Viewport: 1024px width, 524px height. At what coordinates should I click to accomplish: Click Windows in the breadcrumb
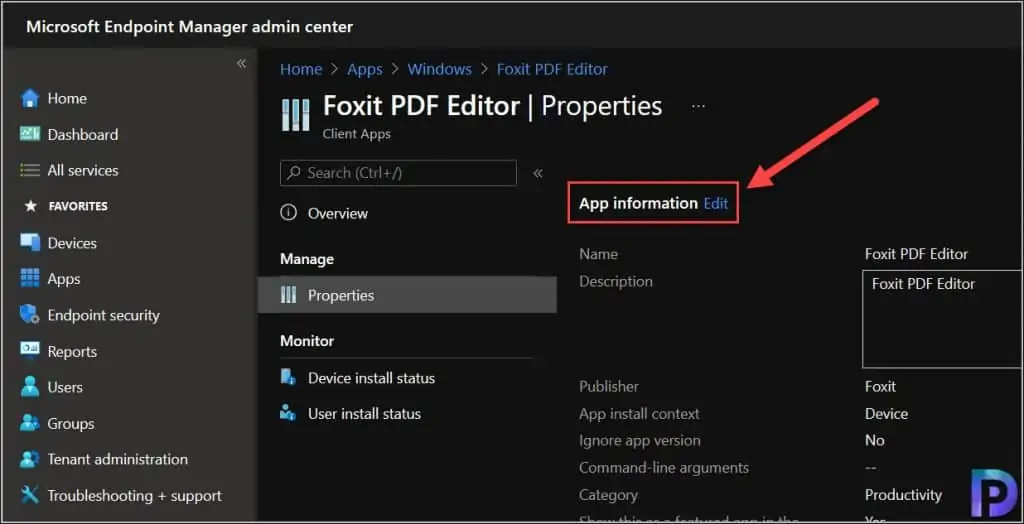pyautogui.click(x=440, y=69)
